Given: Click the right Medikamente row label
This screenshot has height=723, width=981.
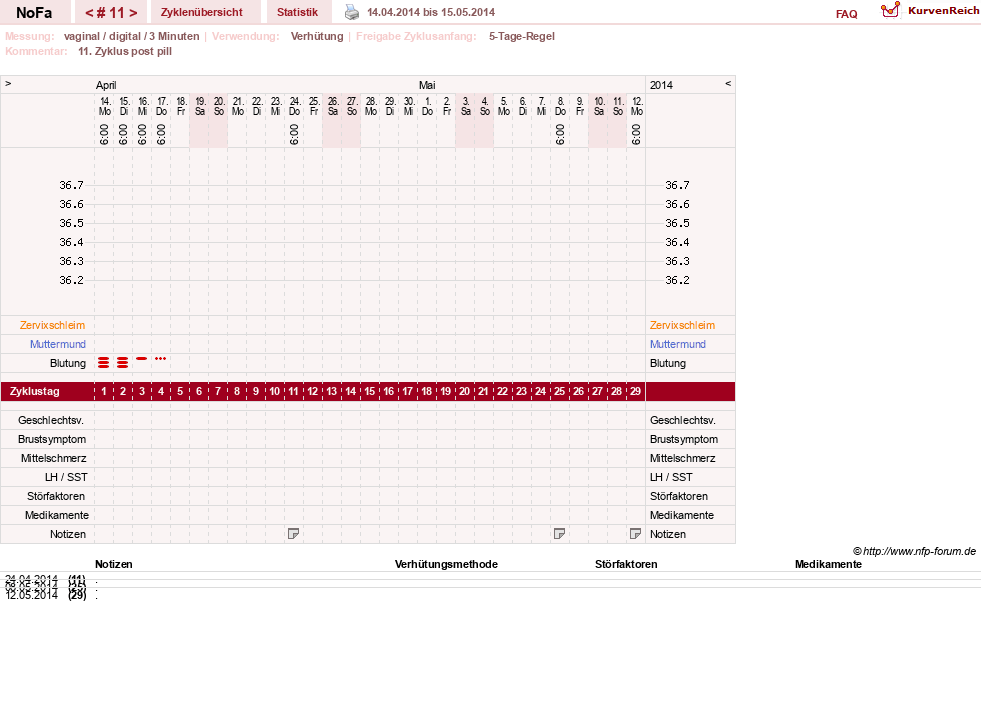Looking at the screenshot, I should (681, 515).
